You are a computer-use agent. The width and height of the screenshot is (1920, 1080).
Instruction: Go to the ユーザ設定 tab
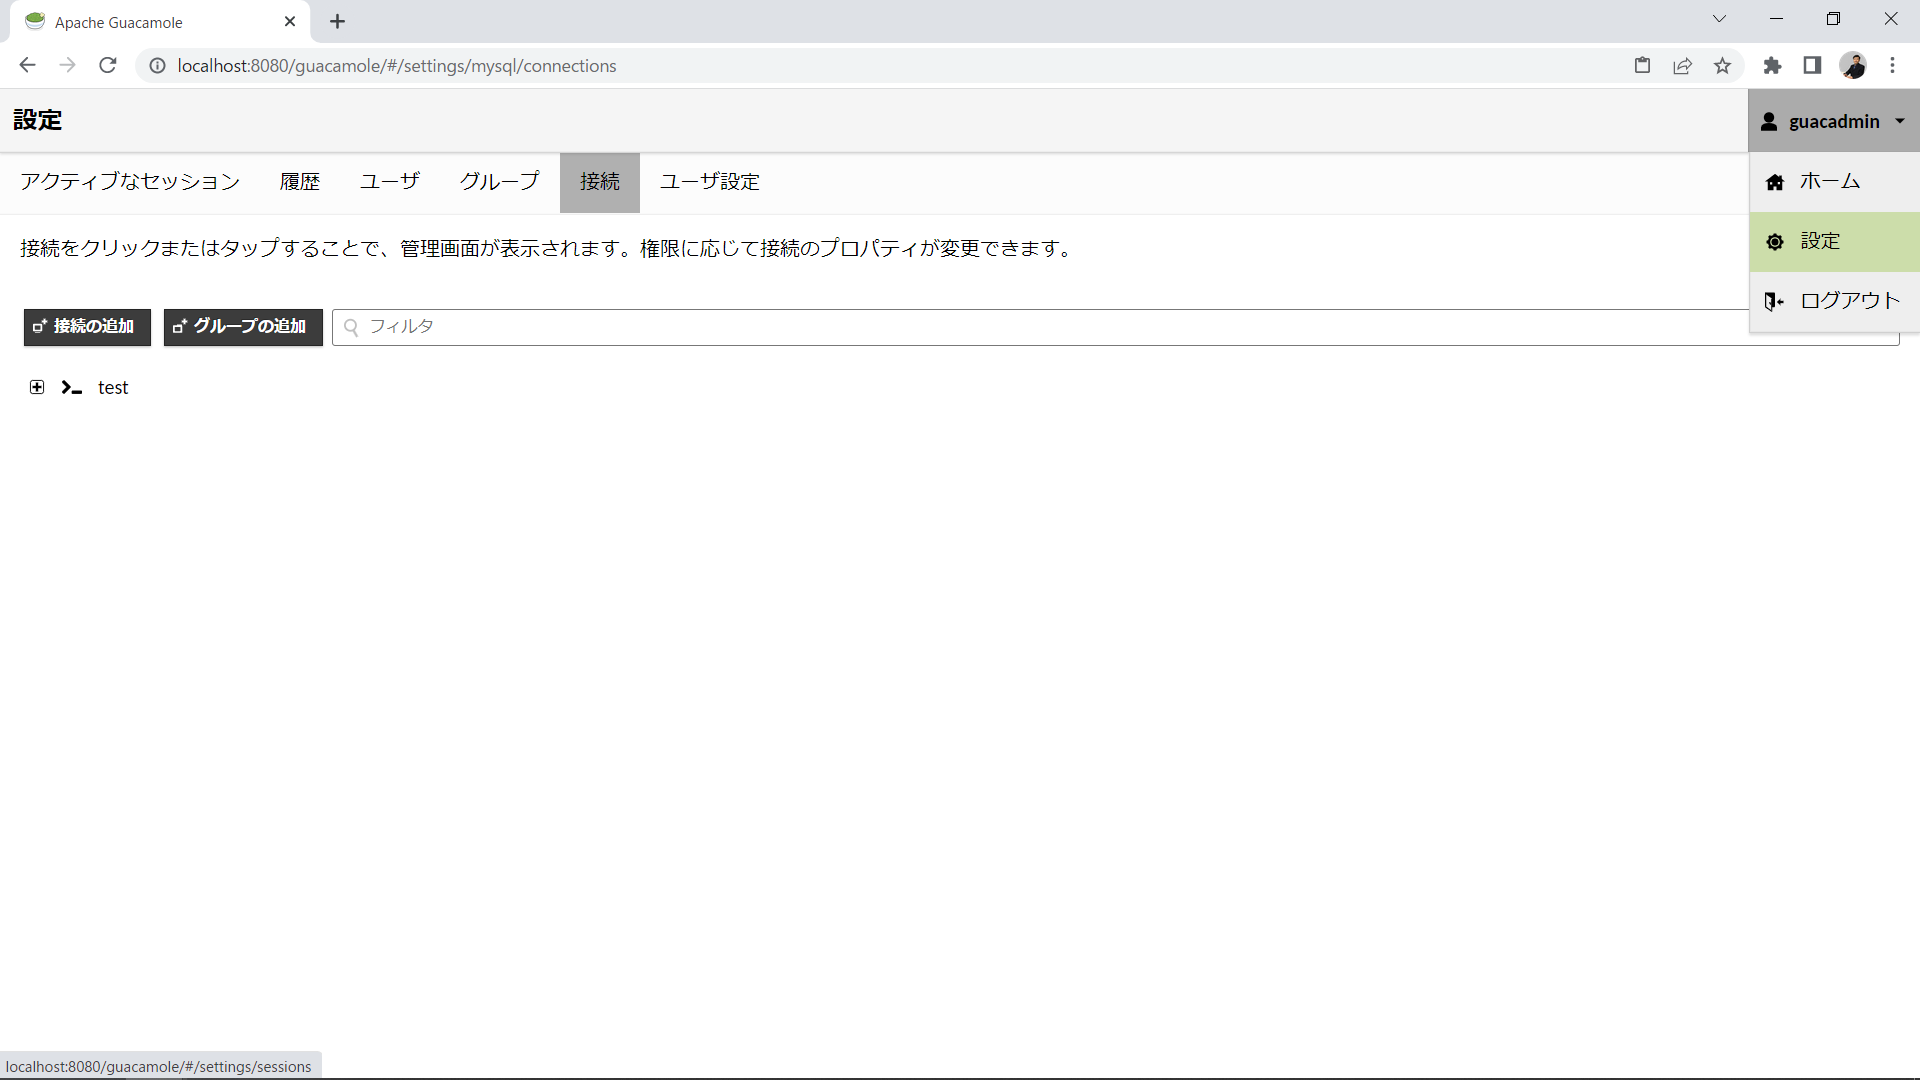click(x=710, y=182)
